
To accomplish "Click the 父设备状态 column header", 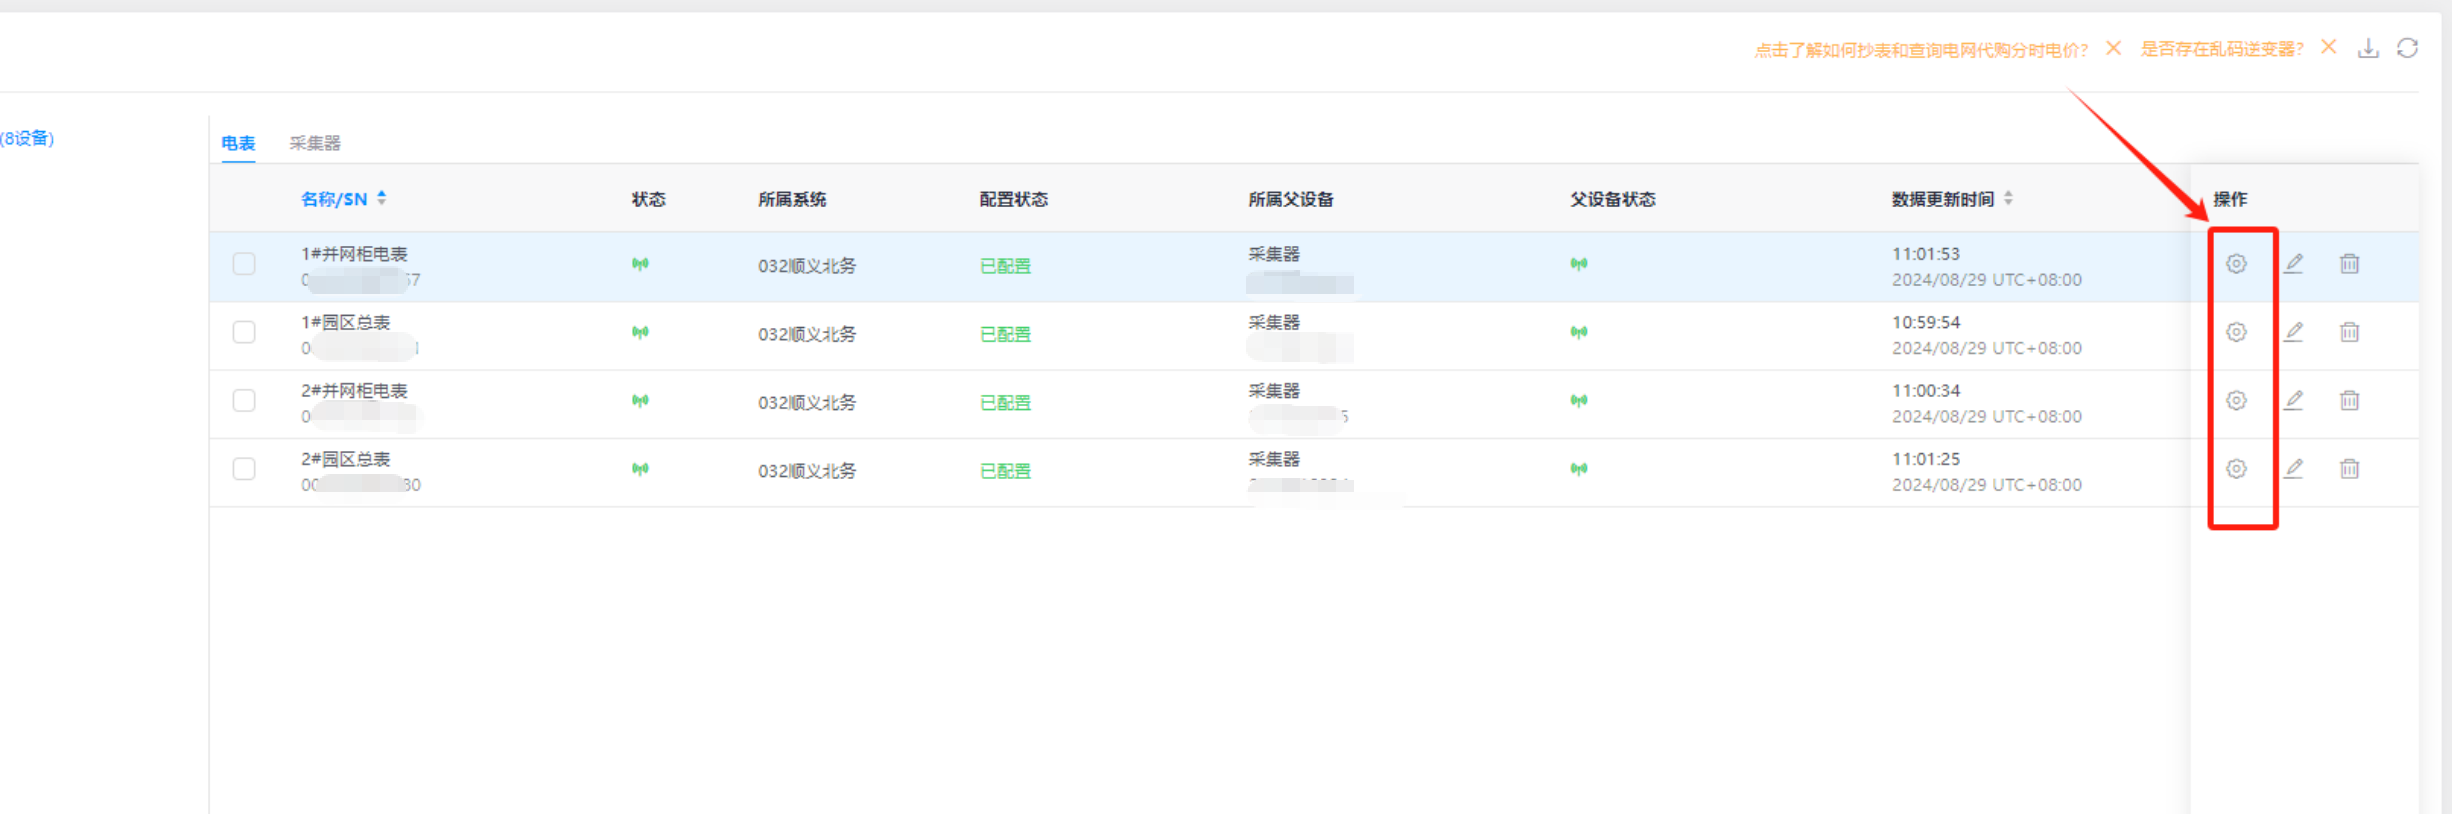I will [x=1613, y=199].
